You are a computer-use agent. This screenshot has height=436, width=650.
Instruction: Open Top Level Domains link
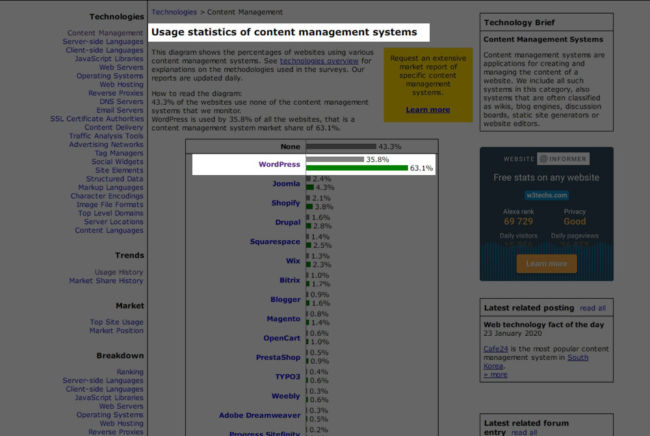point(111,213)
